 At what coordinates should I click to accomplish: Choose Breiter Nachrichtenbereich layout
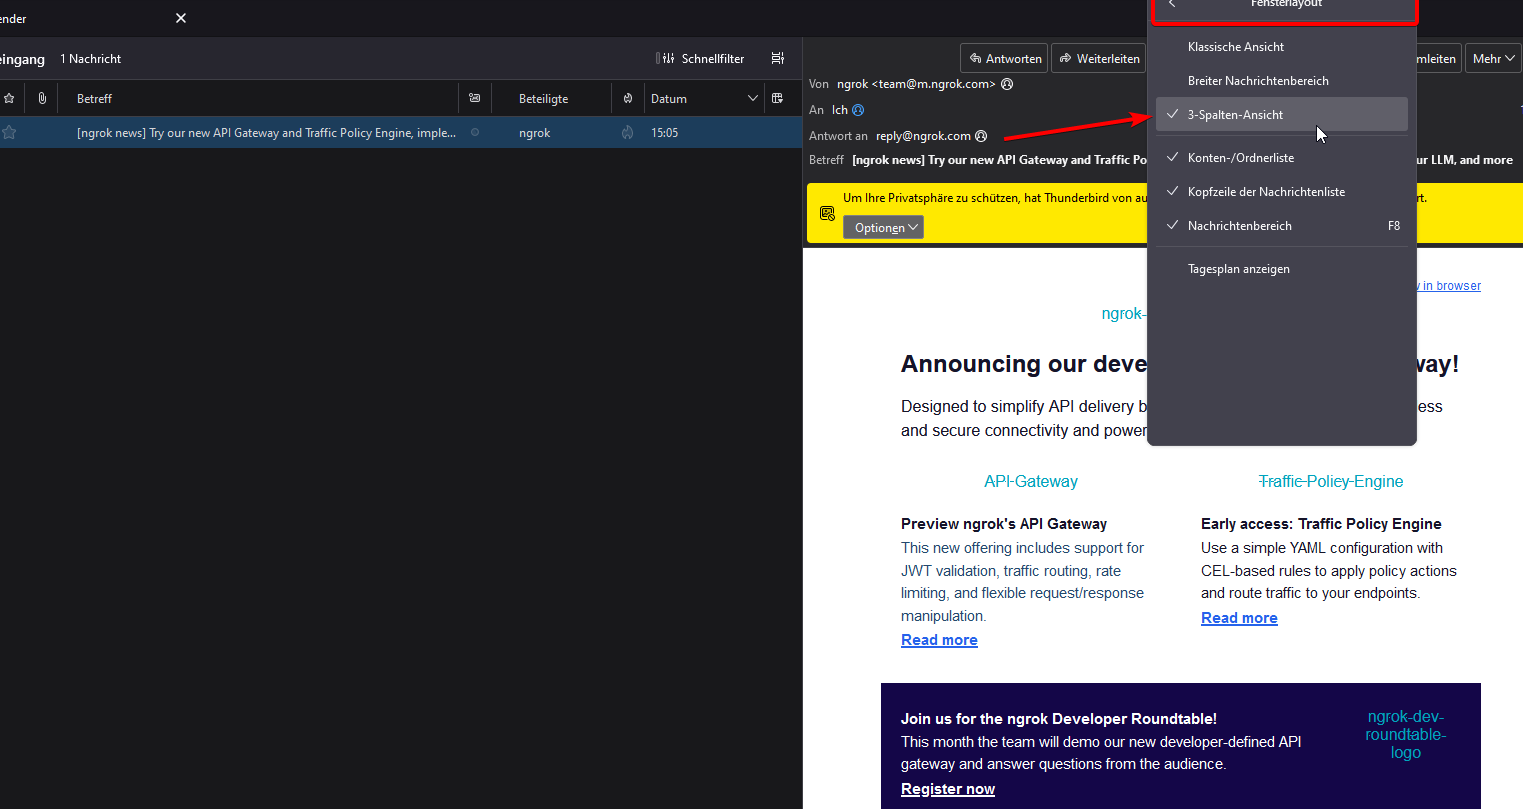coord(1257,81)
